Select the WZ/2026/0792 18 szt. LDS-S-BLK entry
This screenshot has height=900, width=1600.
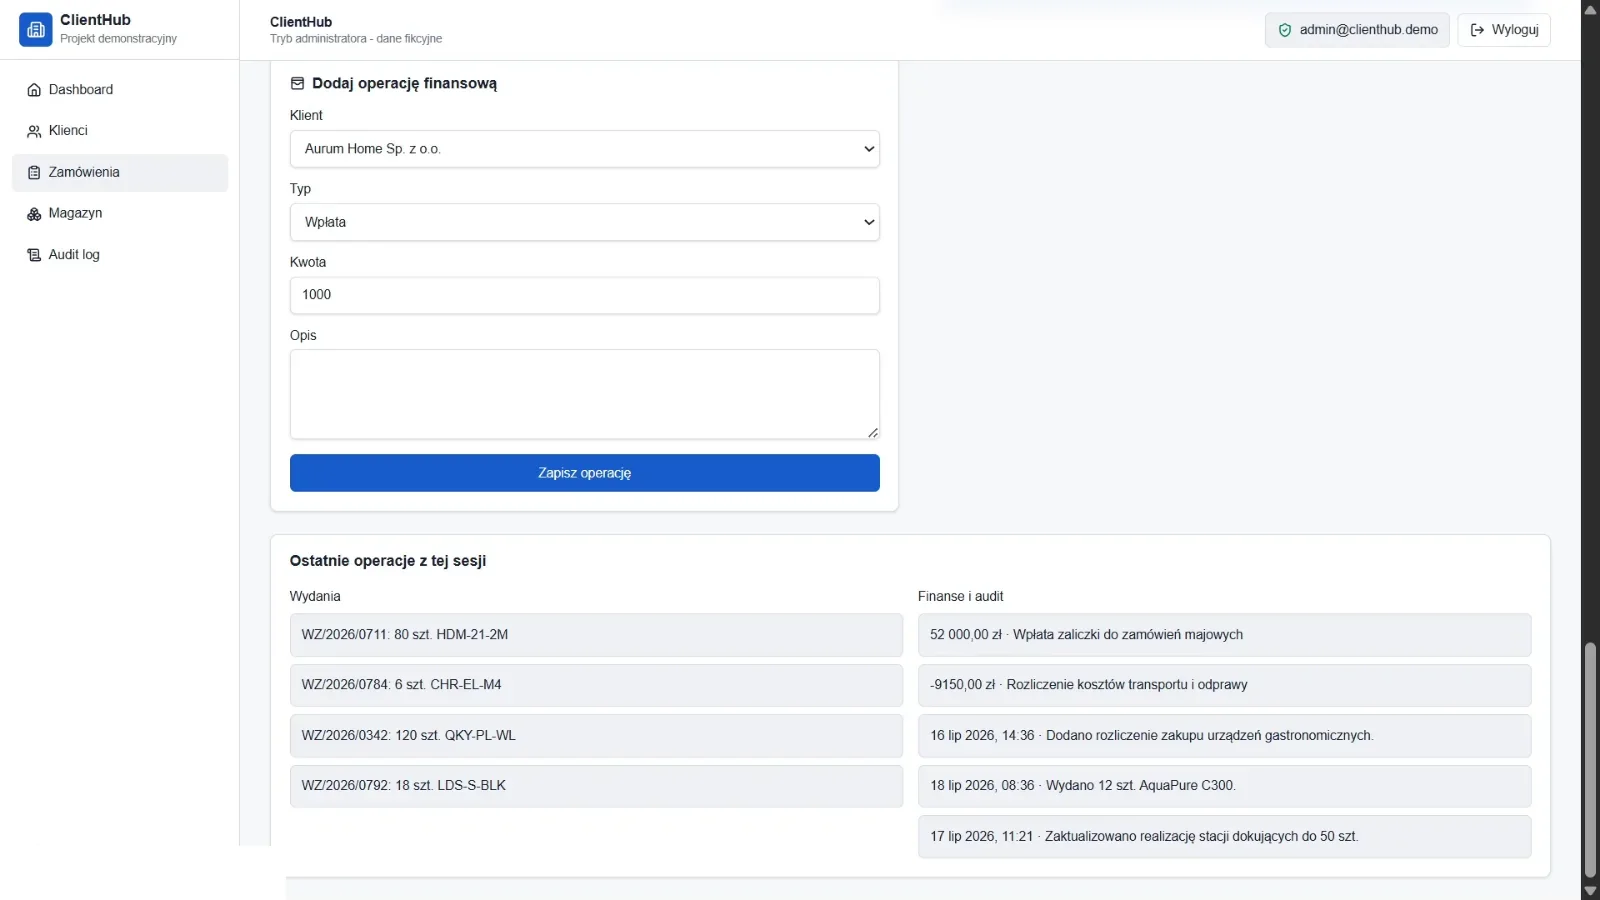click(596, 786)
